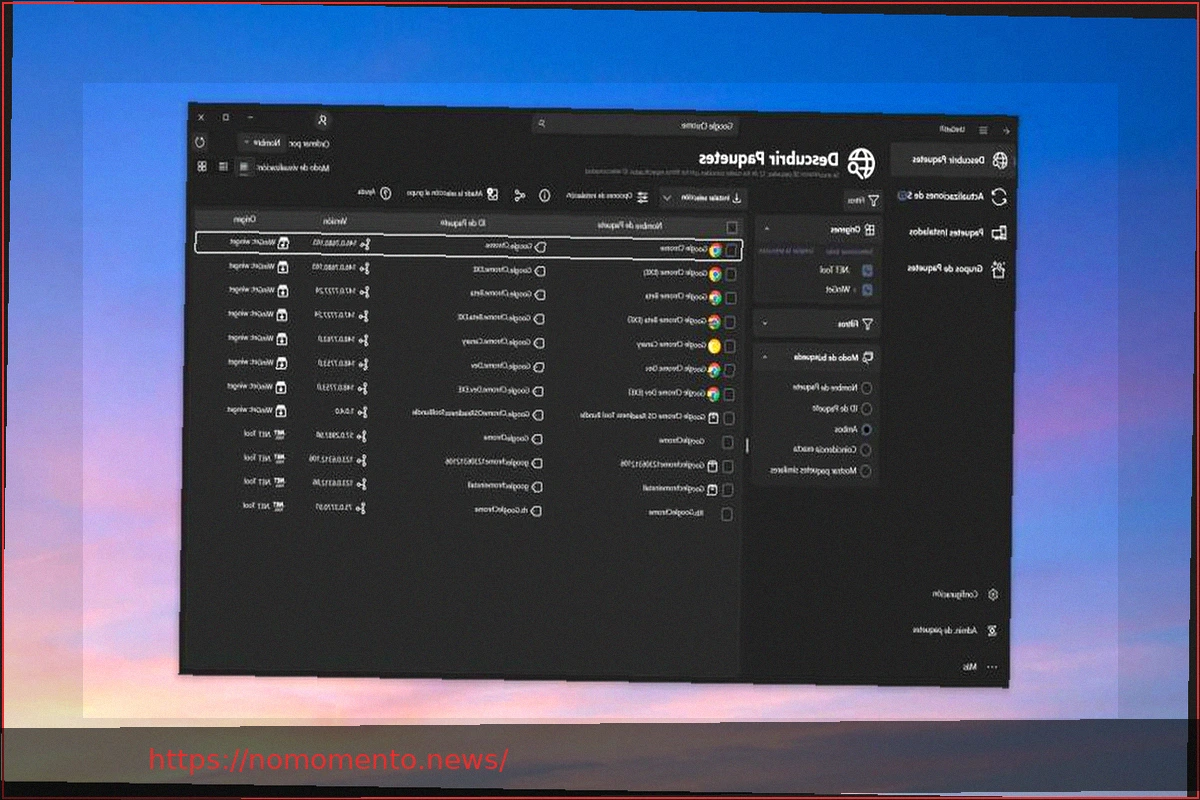Click the Instalar selección button

(712, 198)
